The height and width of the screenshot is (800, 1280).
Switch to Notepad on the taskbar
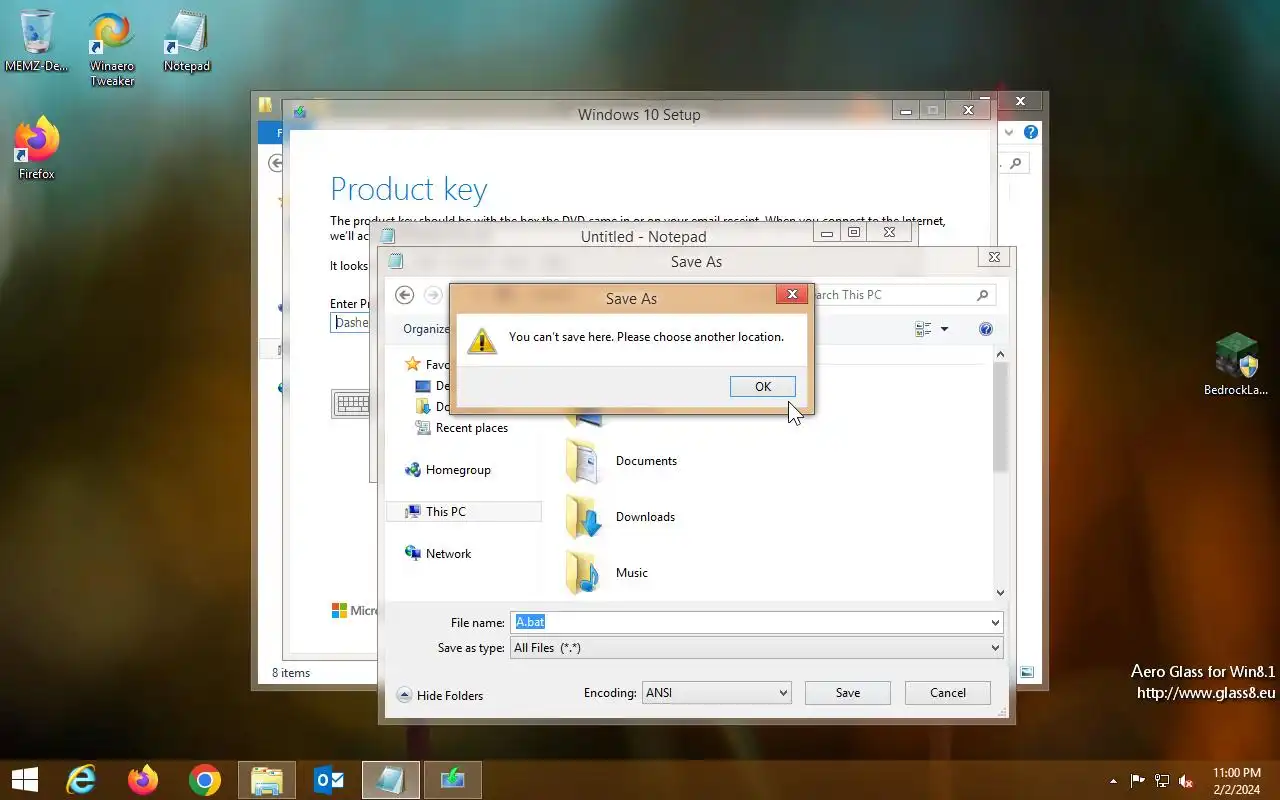[x=391, y=780]
